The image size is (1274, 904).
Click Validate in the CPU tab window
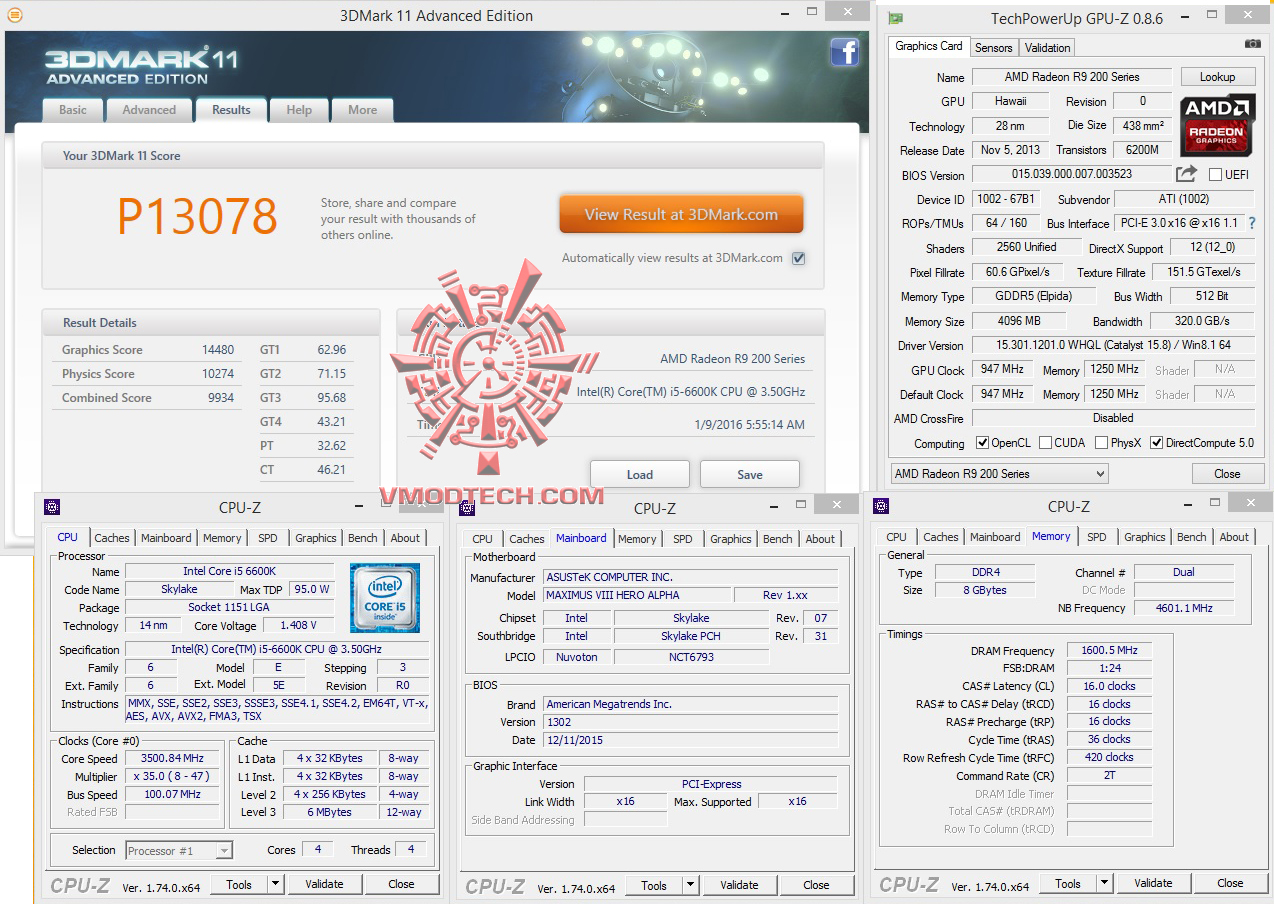point(324,884)
